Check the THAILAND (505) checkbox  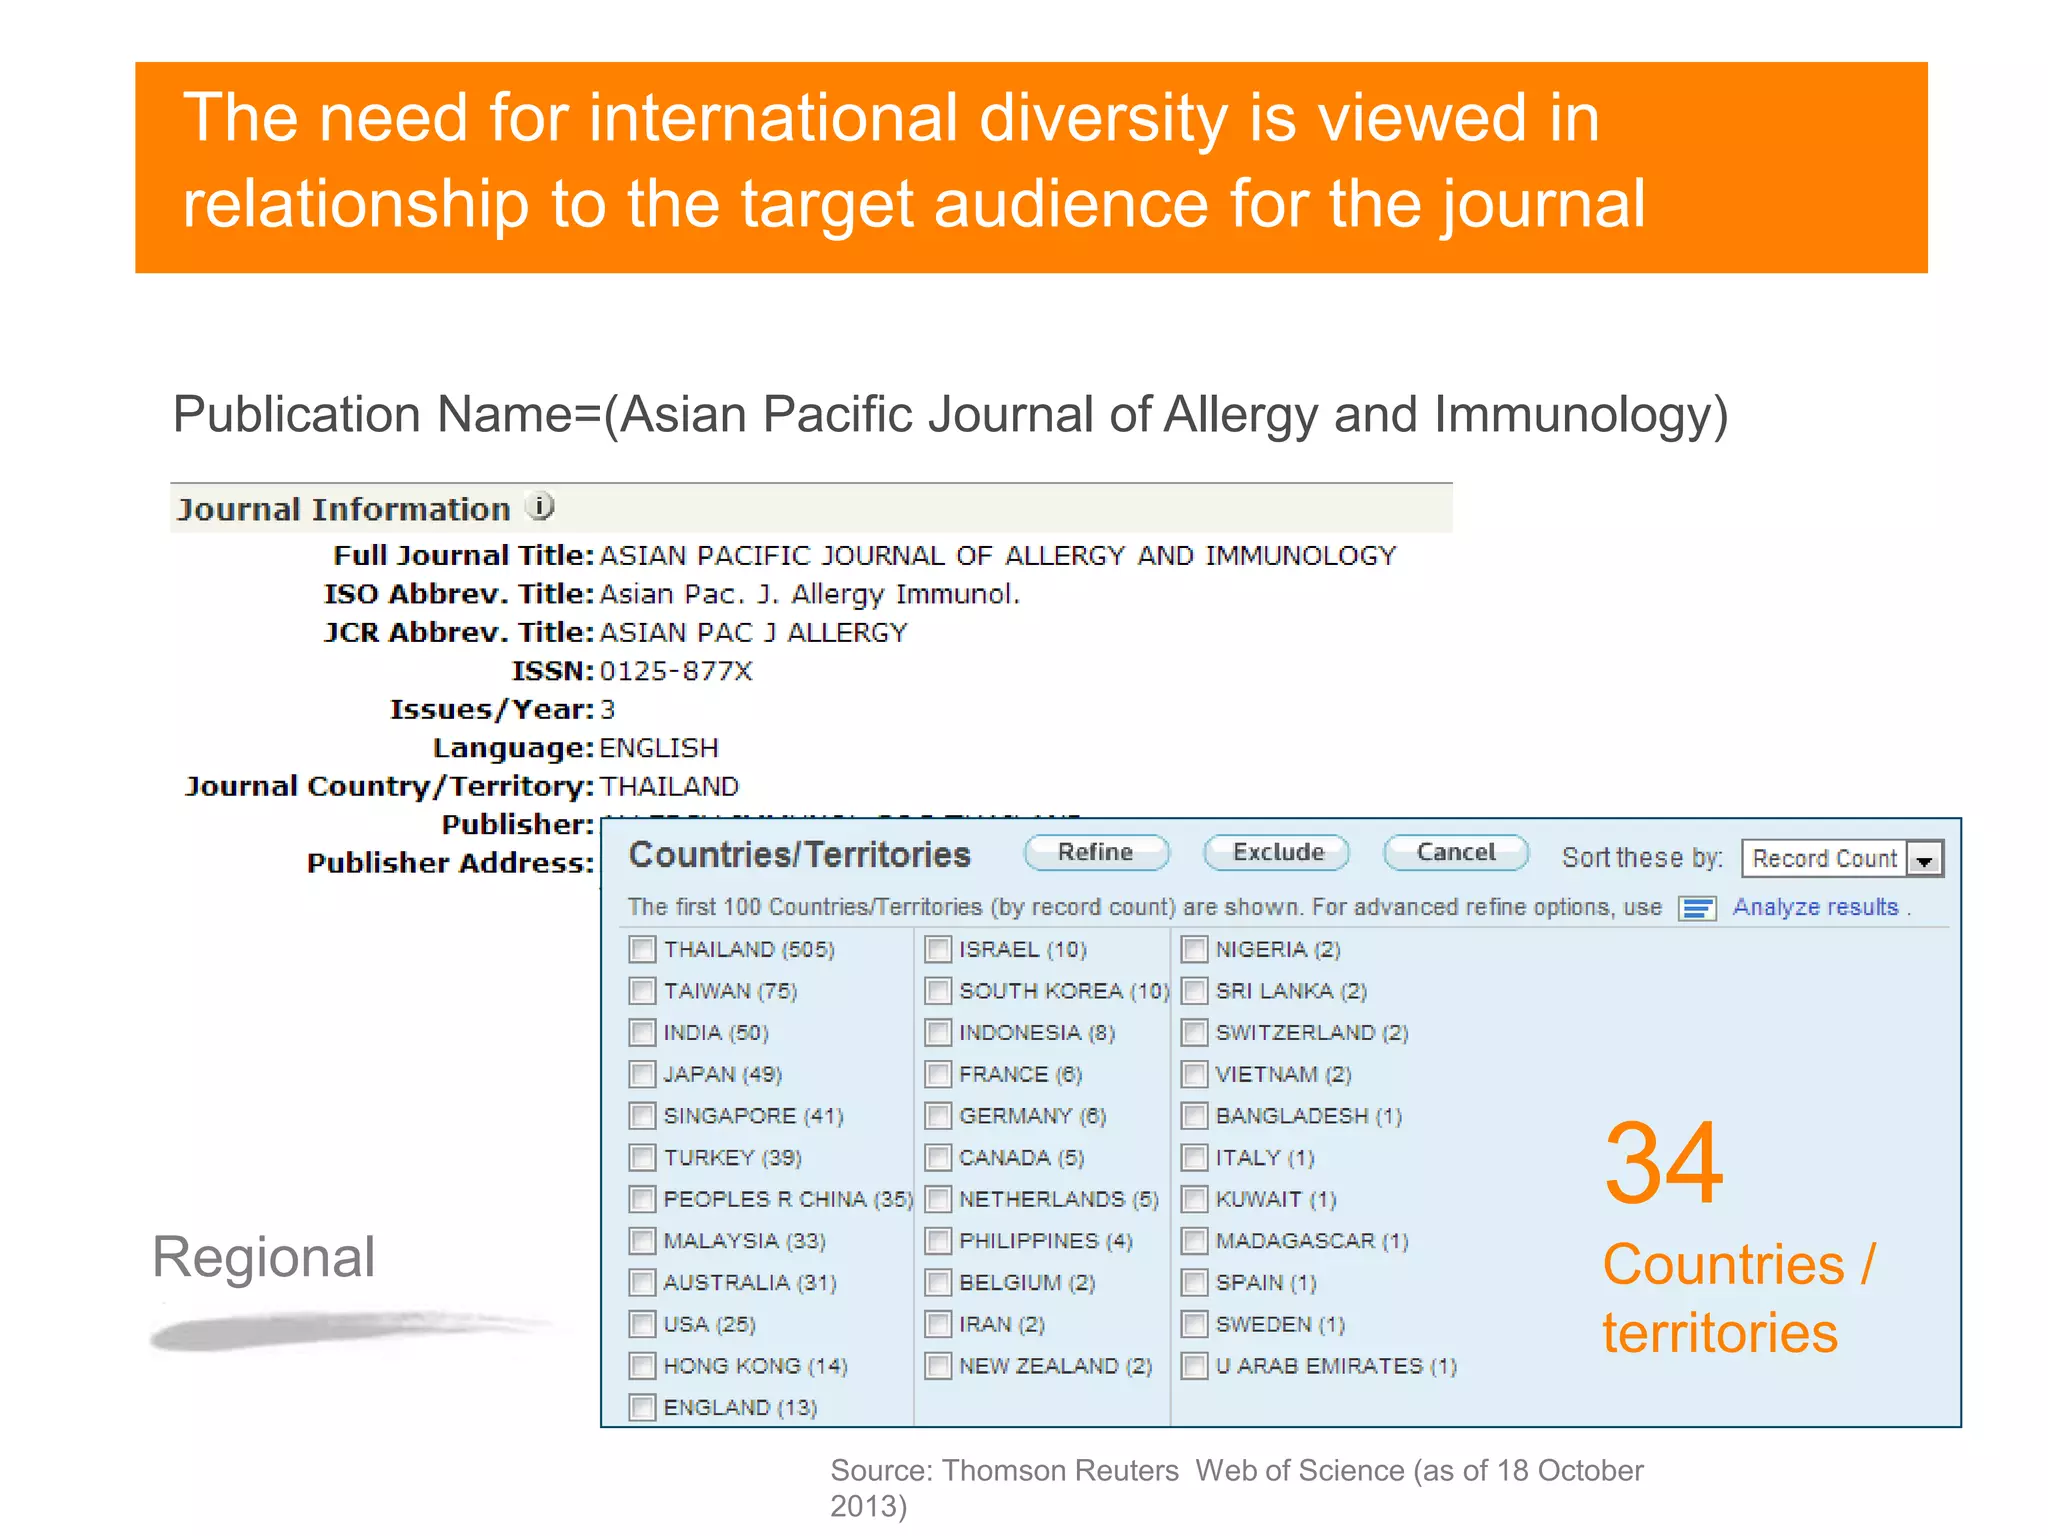tap(642, 949)
